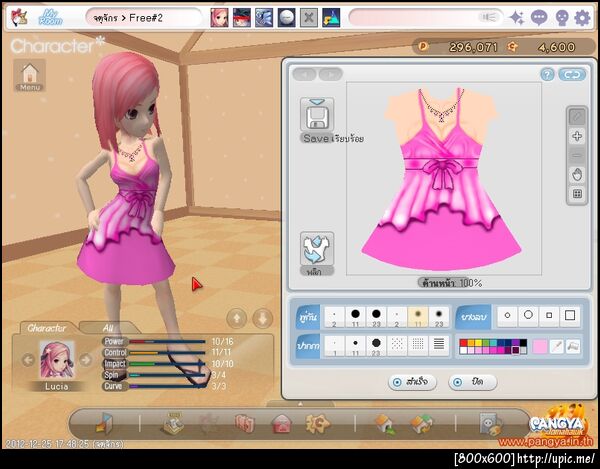Select the hand pan tool
Viewport: 600px width, 469px height.
(577, 175)
